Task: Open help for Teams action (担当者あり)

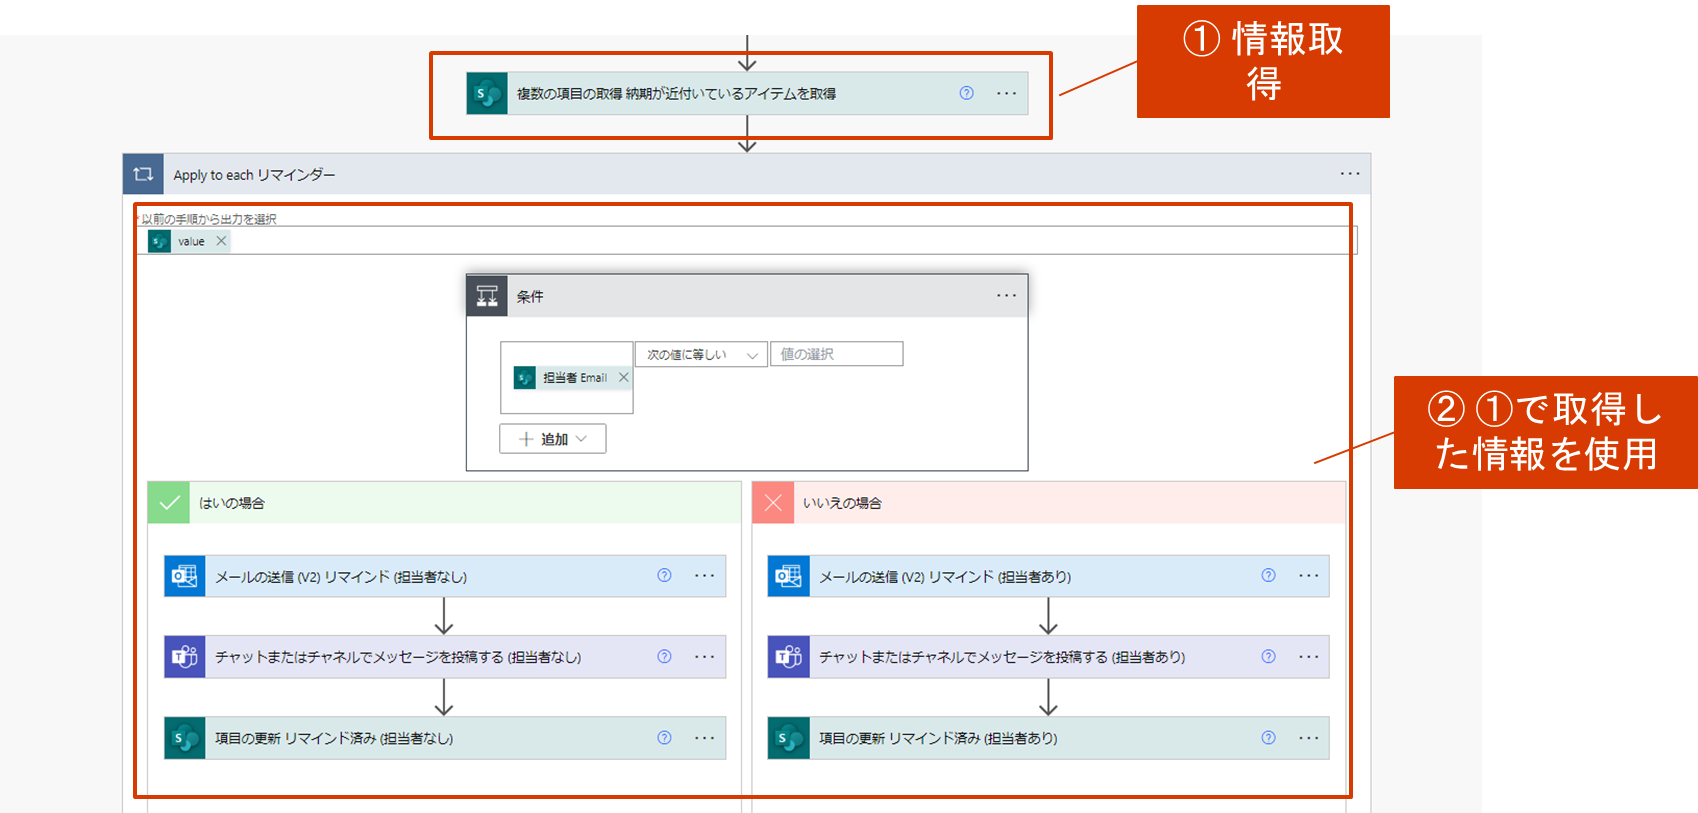Action: click(1268, 656)
